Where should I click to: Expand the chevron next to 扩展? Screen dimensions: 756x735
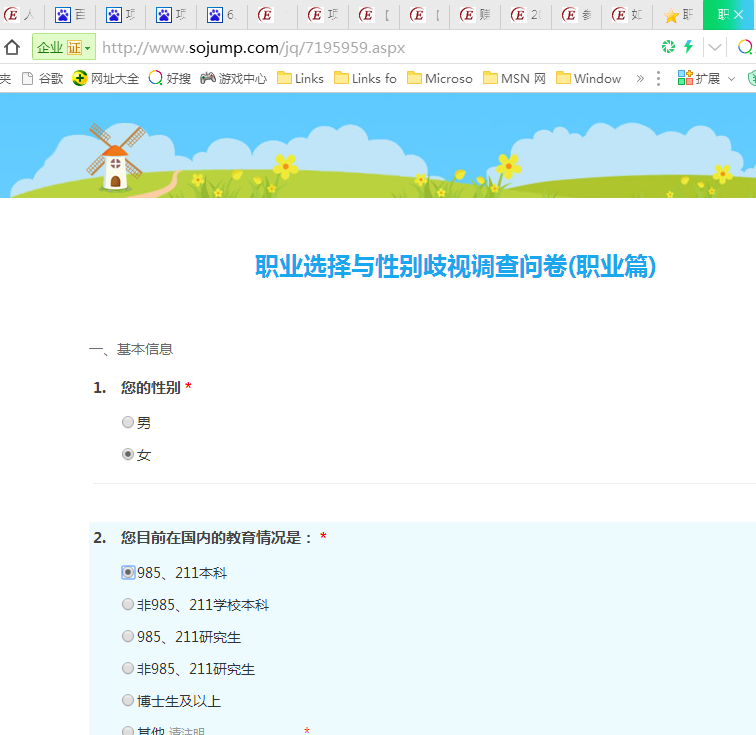(731, 79)
